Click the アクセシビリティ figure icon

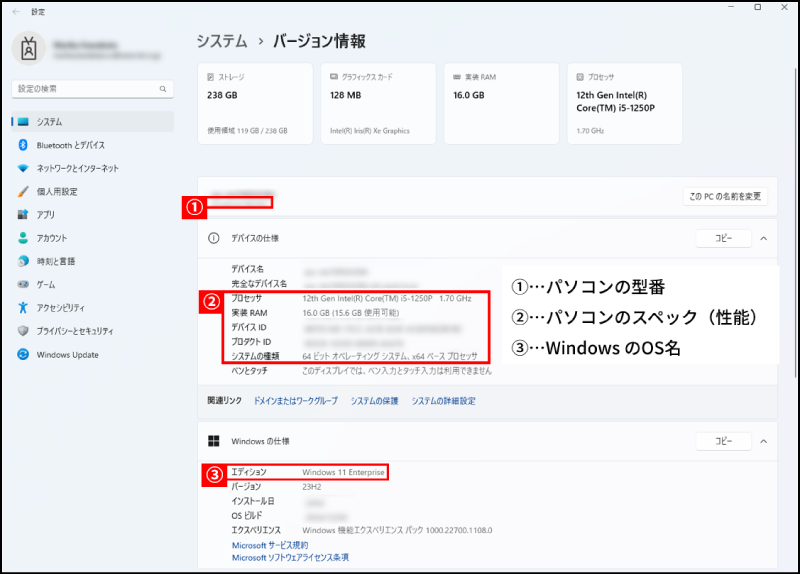click(x=23, y=308)
